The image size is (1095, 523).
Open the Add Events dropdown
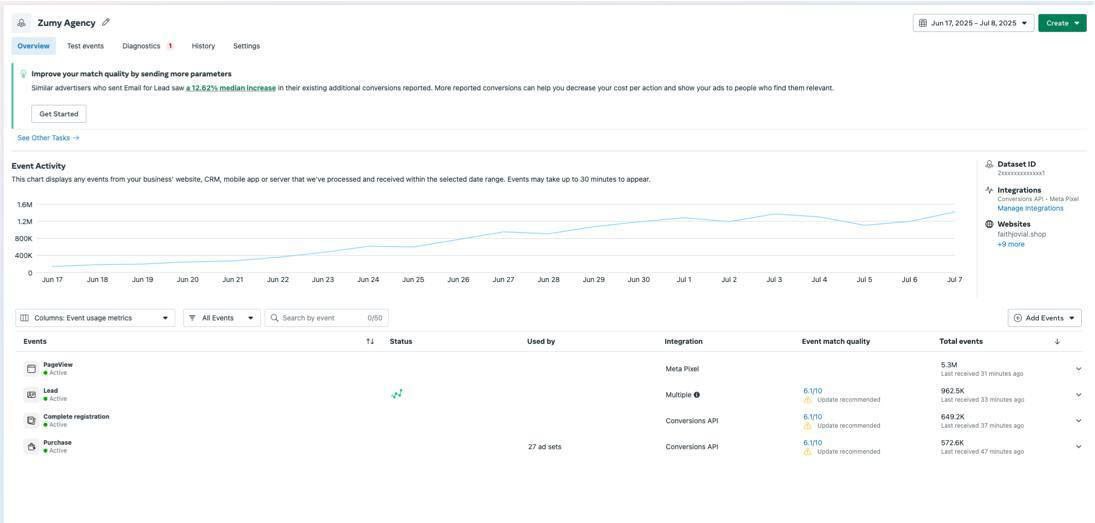[1045, 318]
